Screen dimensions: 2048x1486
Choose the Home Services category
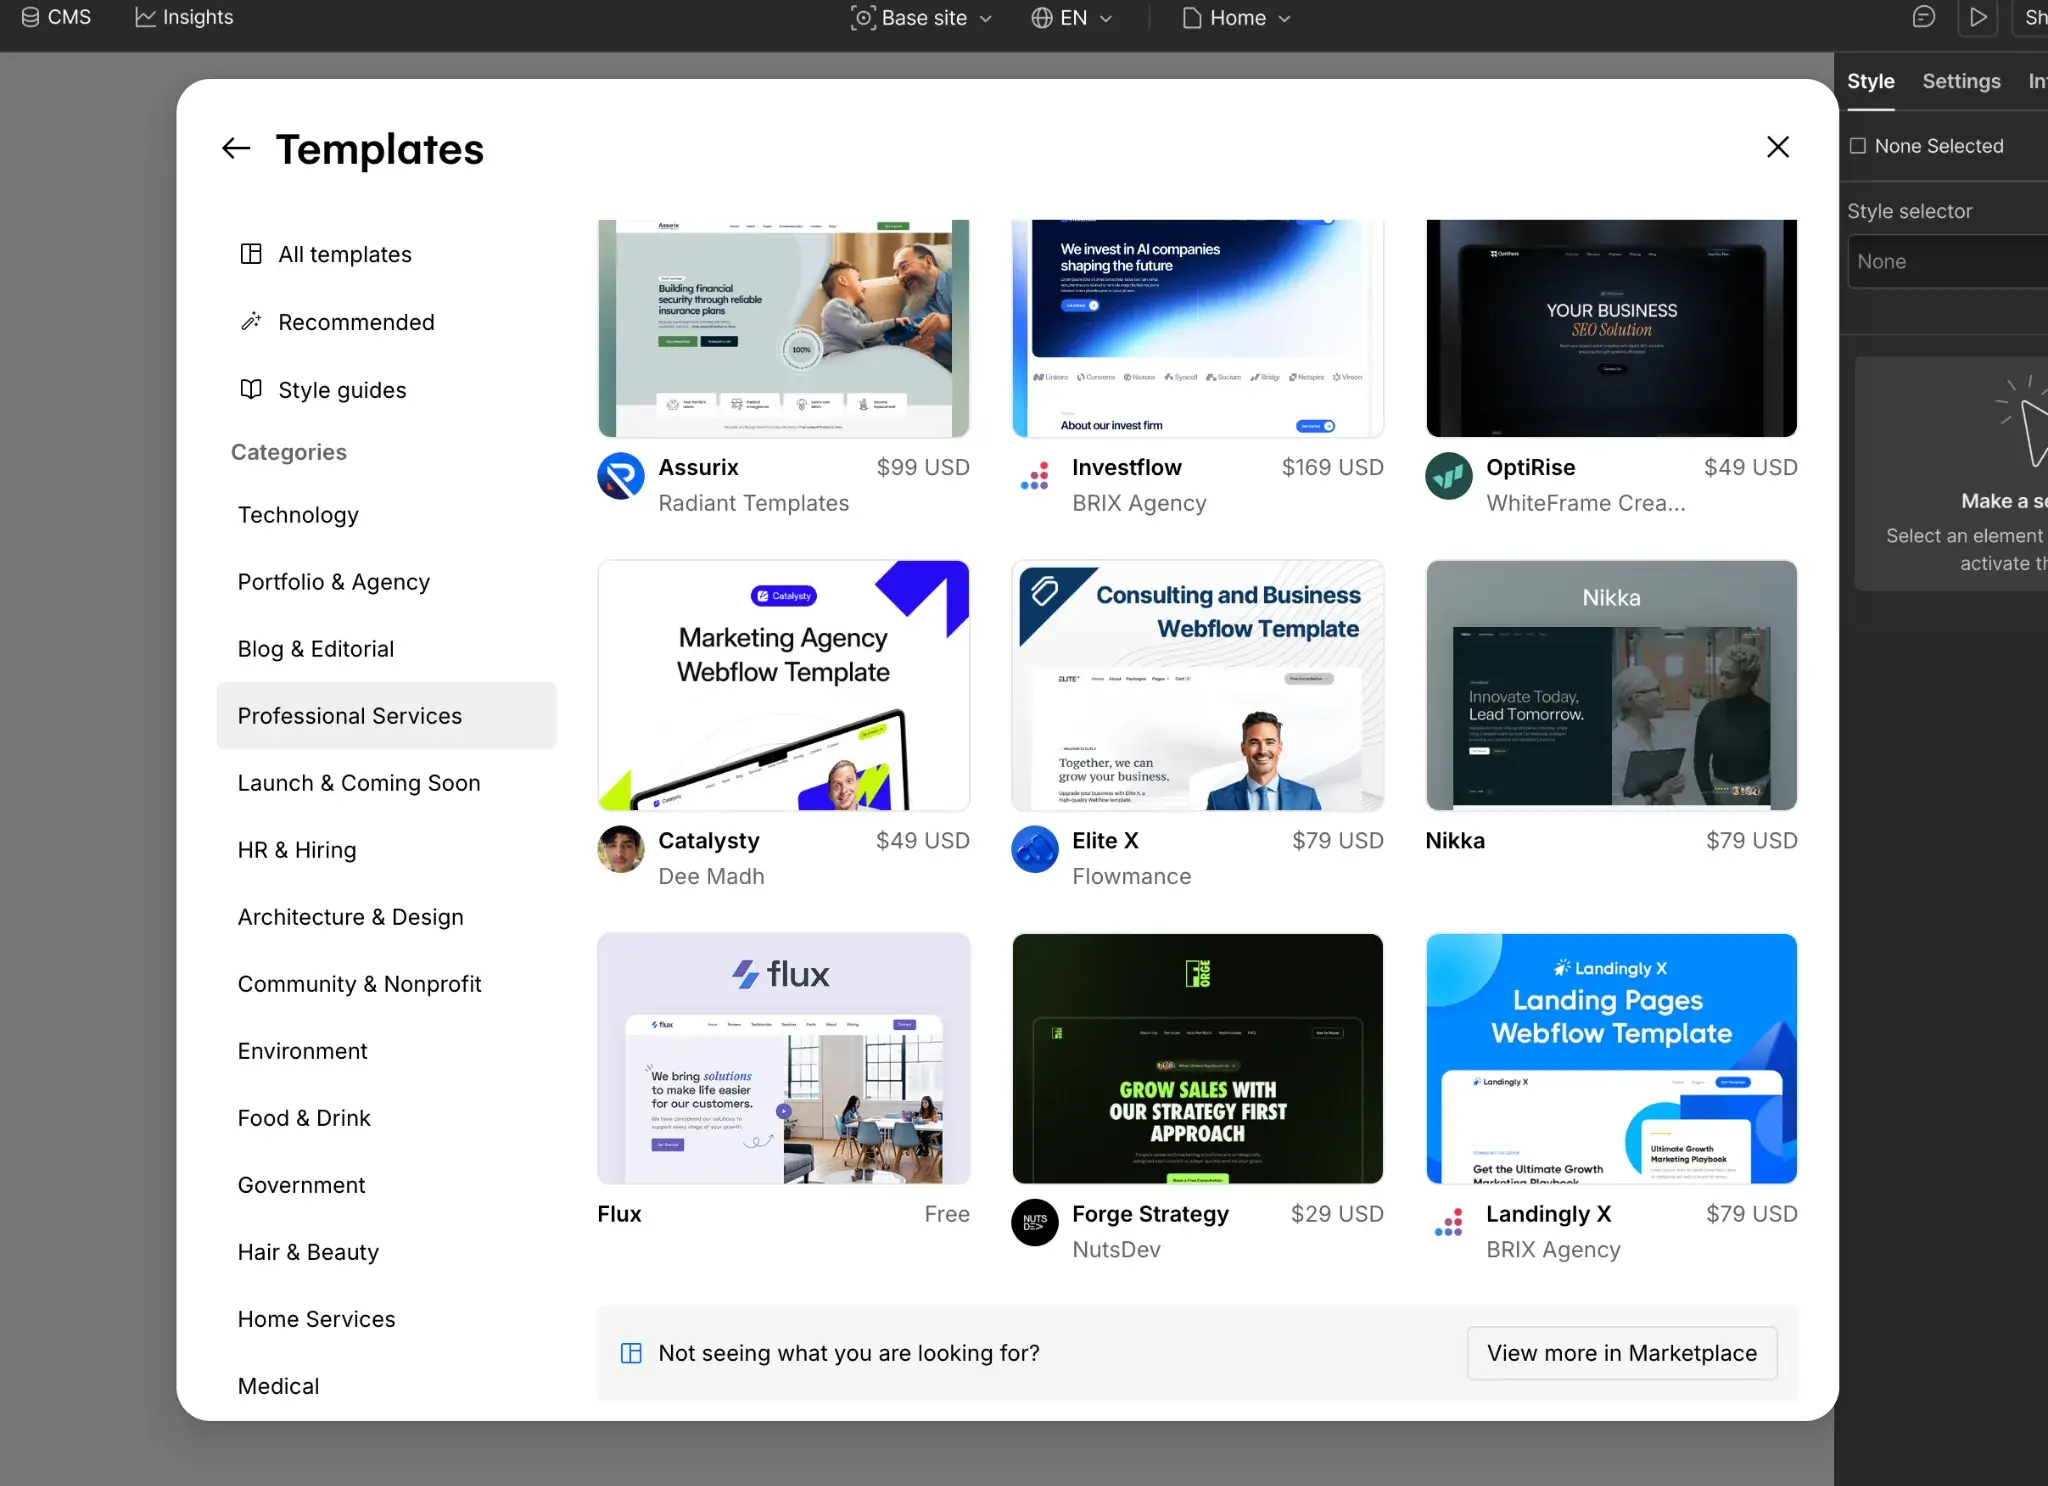(x=386, y=1319)
